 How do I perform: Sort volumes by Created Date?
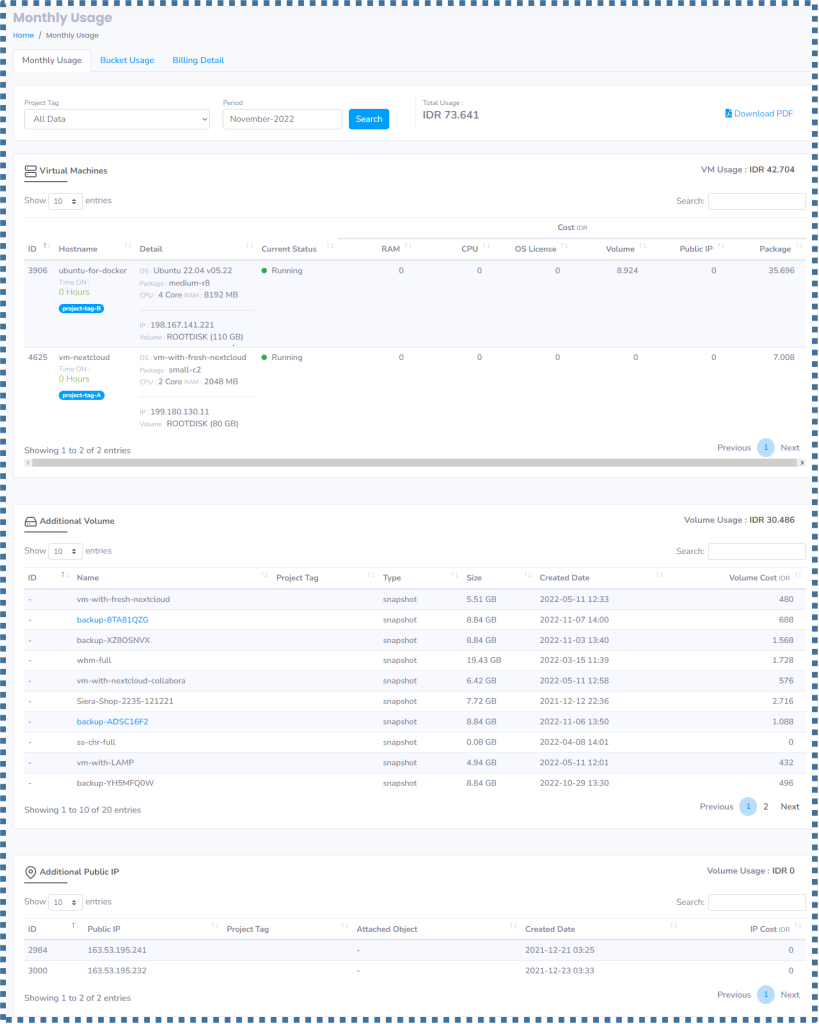[x=658, y=577]
